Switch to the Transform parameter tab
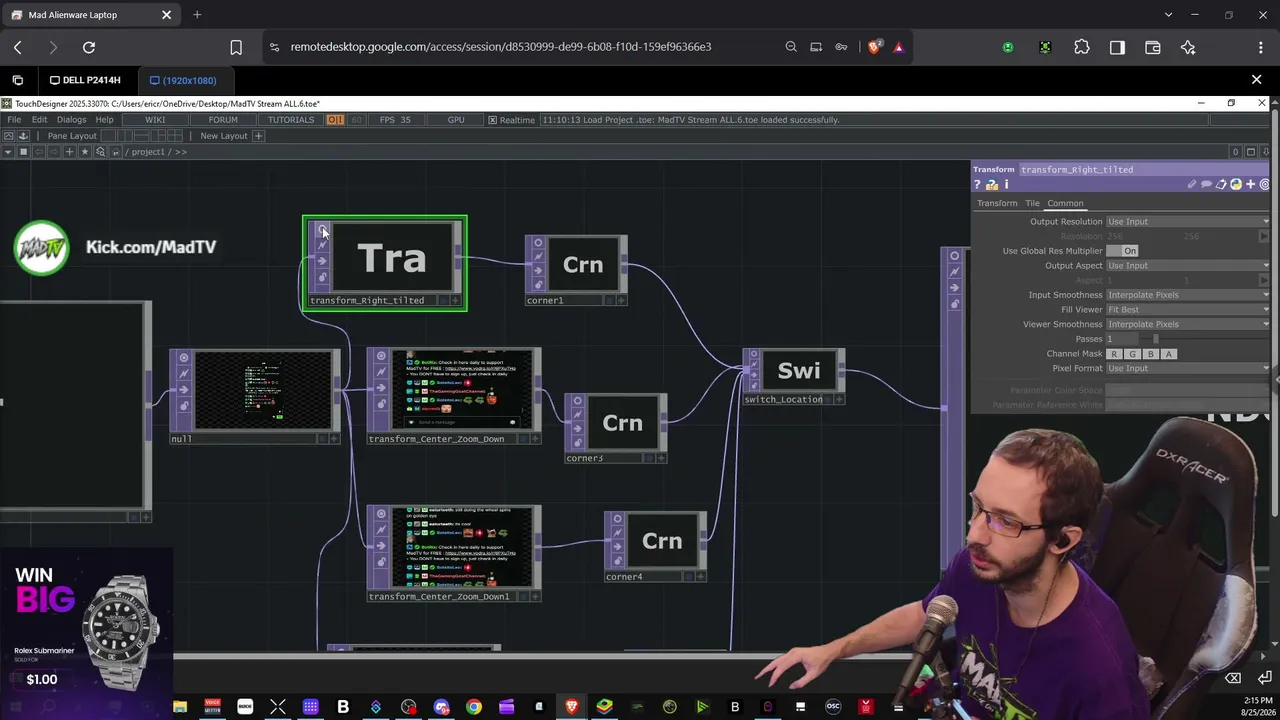1280x720 pixels. click(x=997, y=204)
